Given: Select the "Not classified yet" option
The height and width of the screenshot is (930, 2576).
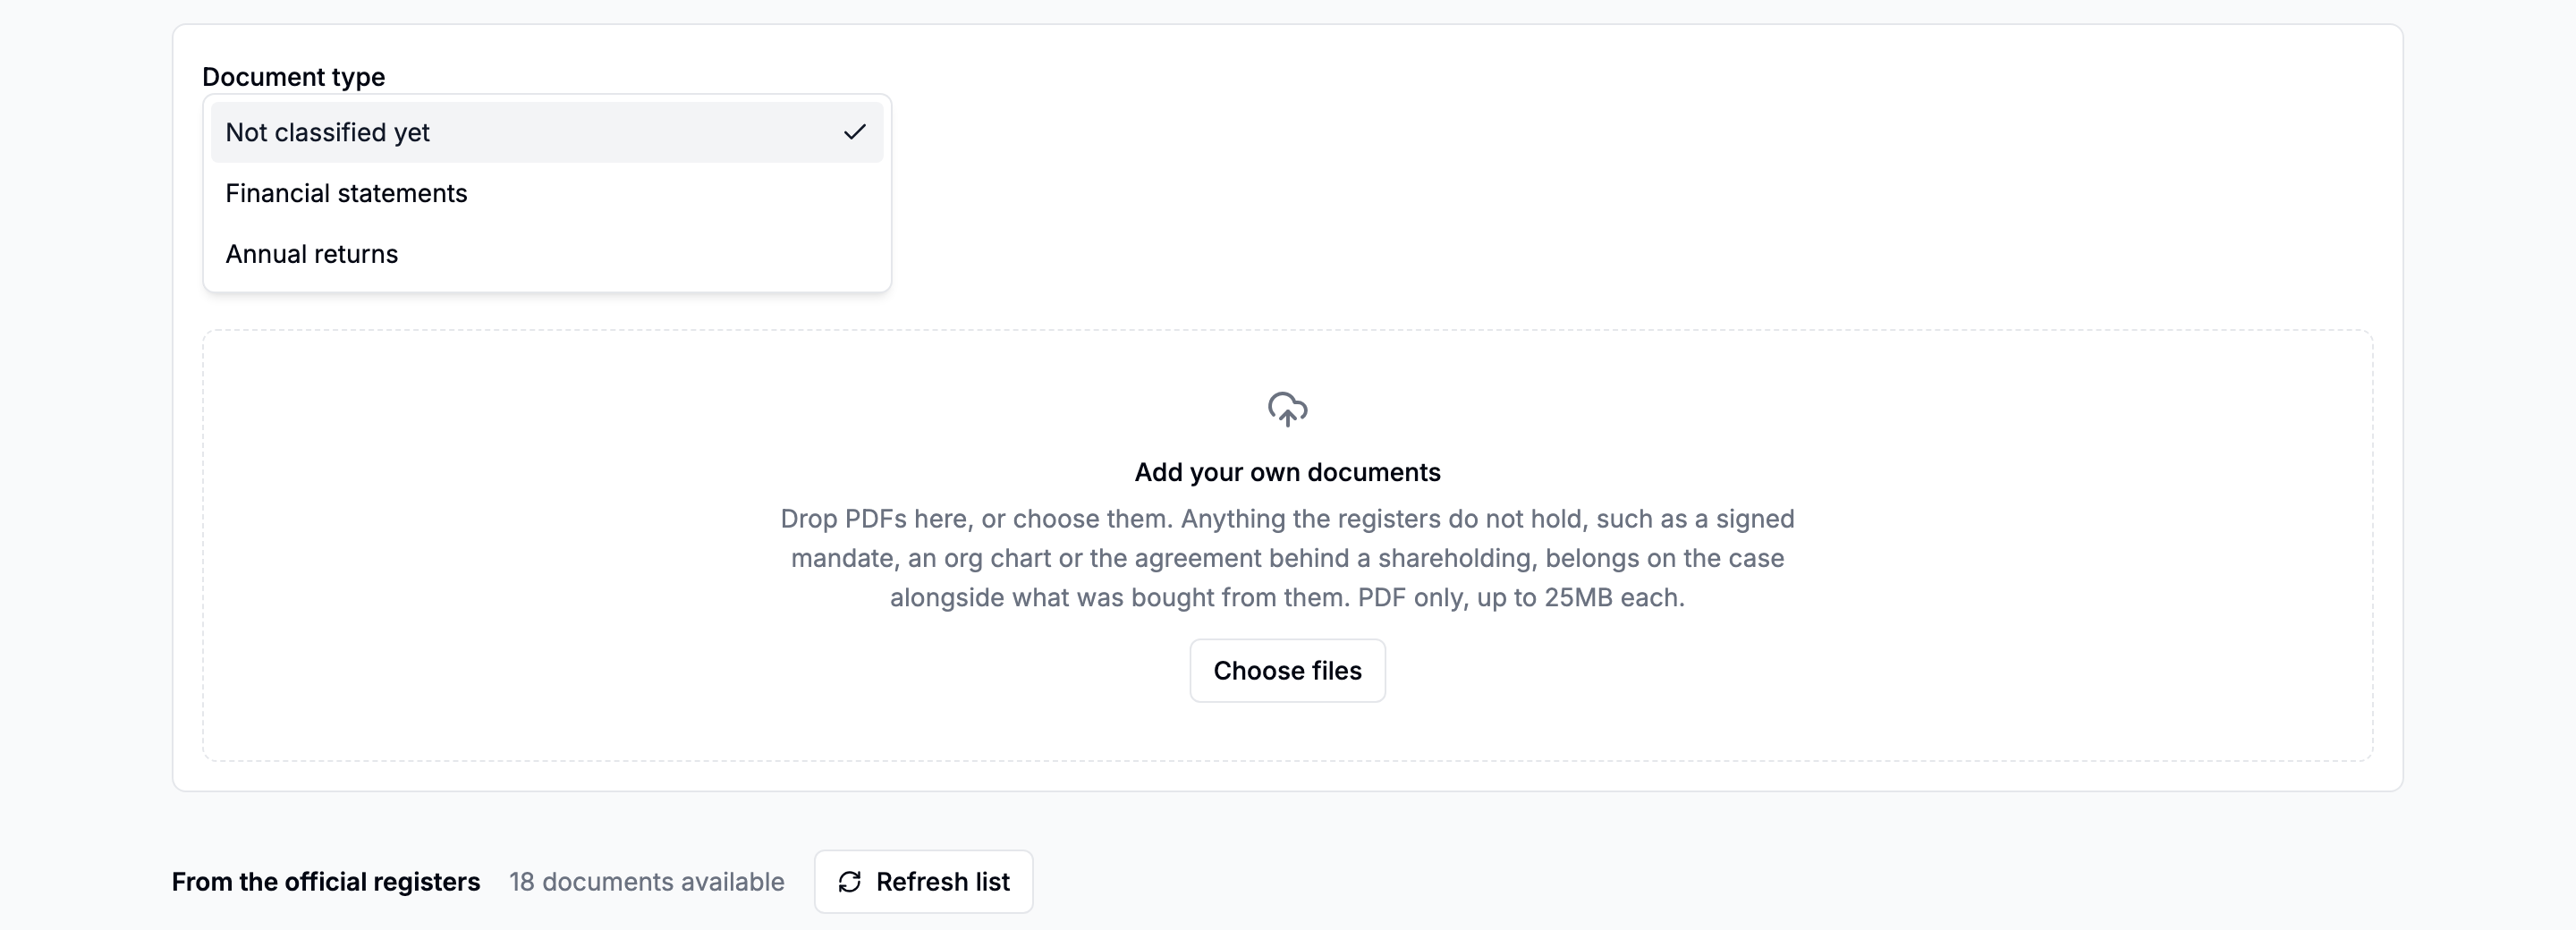Looking at the screenshot, I should click(547, 132).
